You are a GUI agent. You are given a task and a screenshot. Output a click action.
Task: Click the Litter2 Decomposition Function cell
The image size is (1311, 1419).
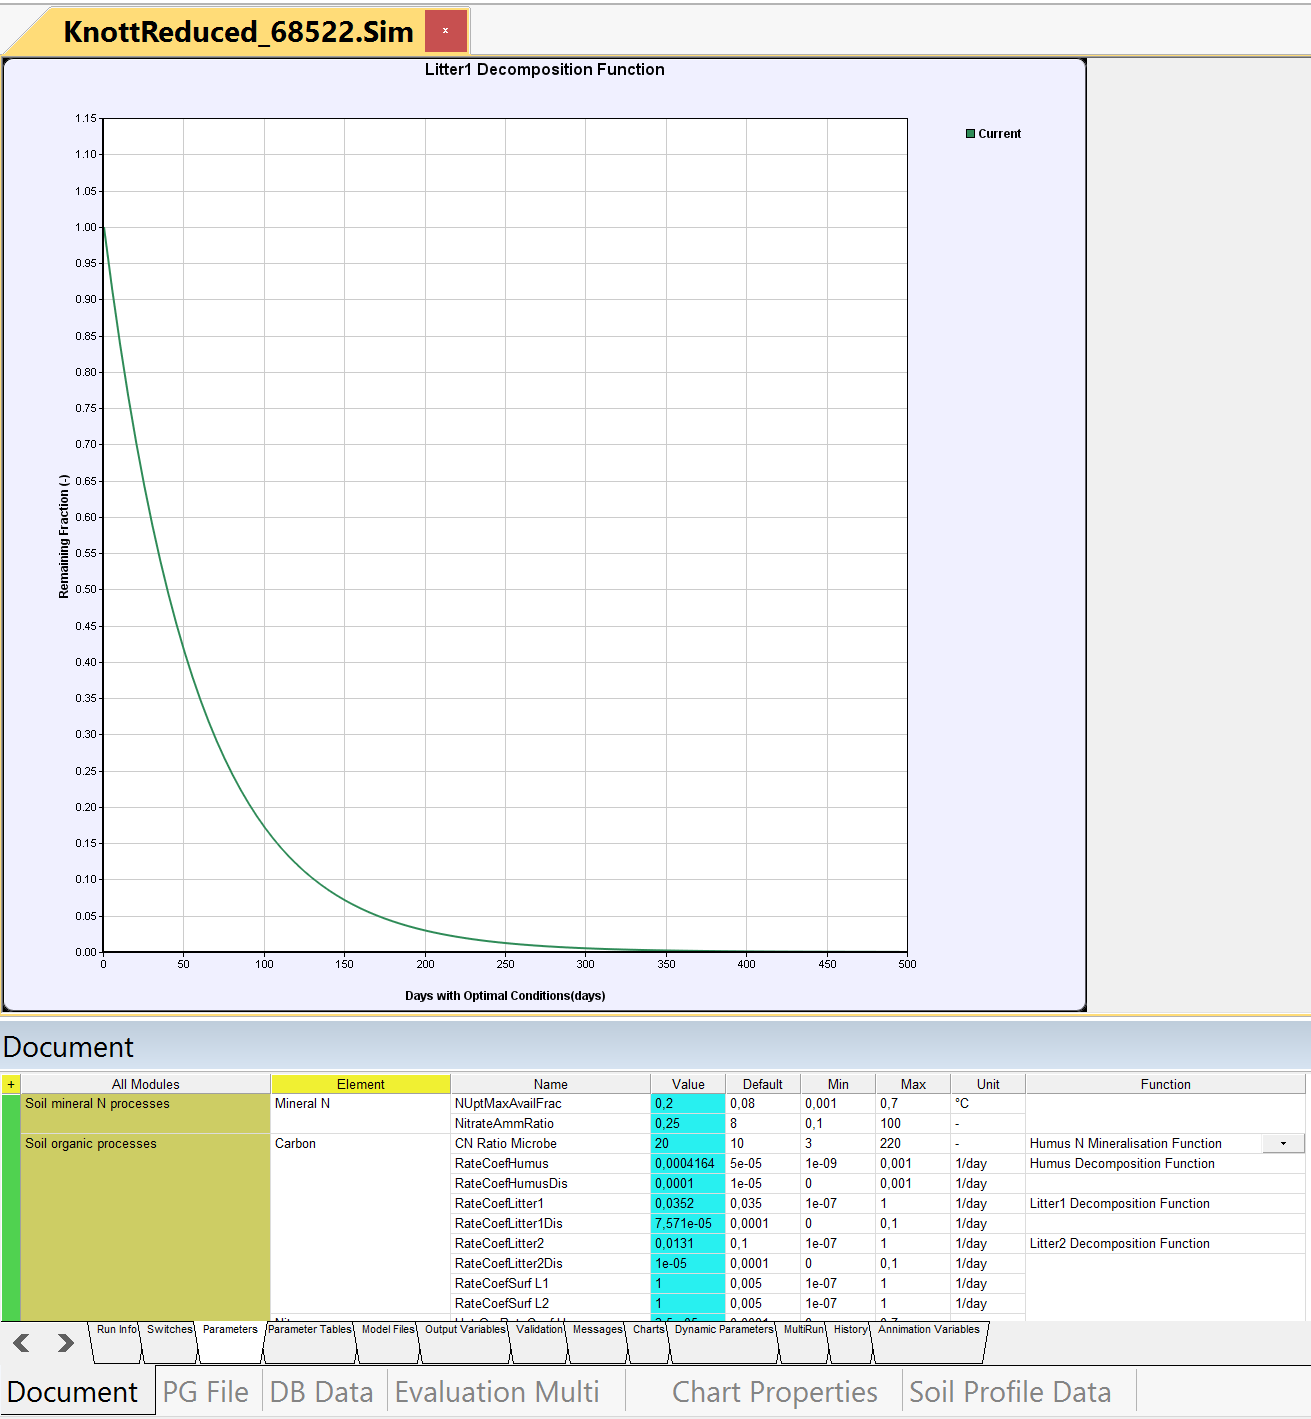click(x=1165, y=1243)
